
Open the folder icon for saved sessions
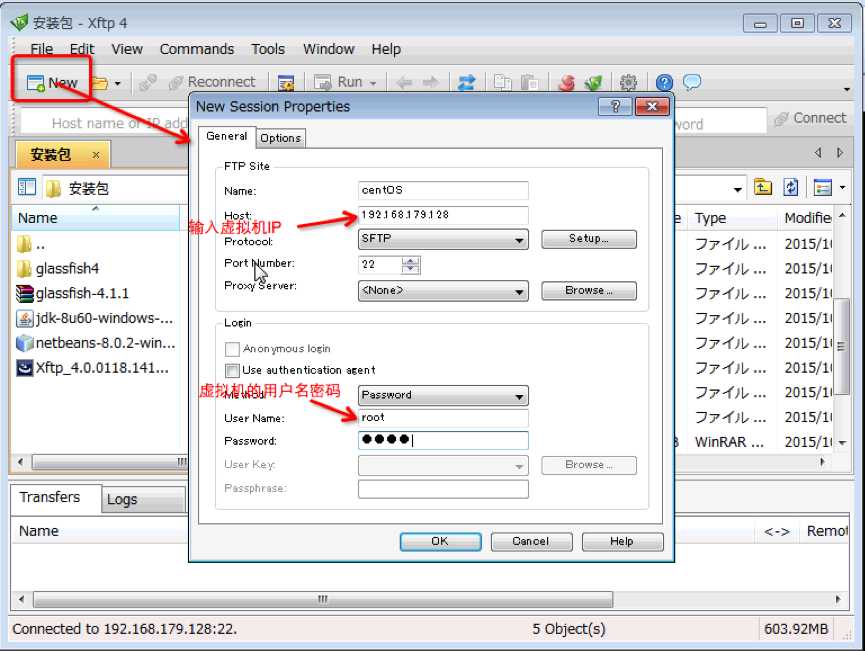pos(100,83)
